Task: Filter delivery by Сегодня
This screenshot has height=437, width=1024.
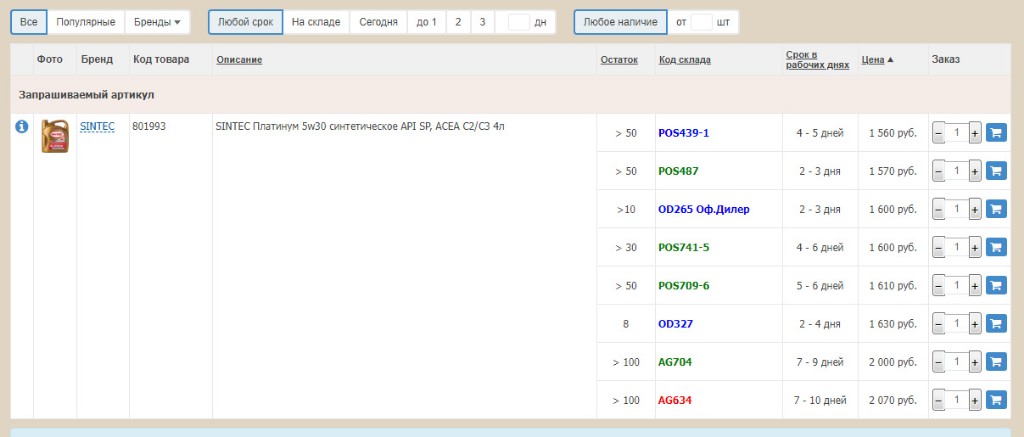Action: click(378, 22)
